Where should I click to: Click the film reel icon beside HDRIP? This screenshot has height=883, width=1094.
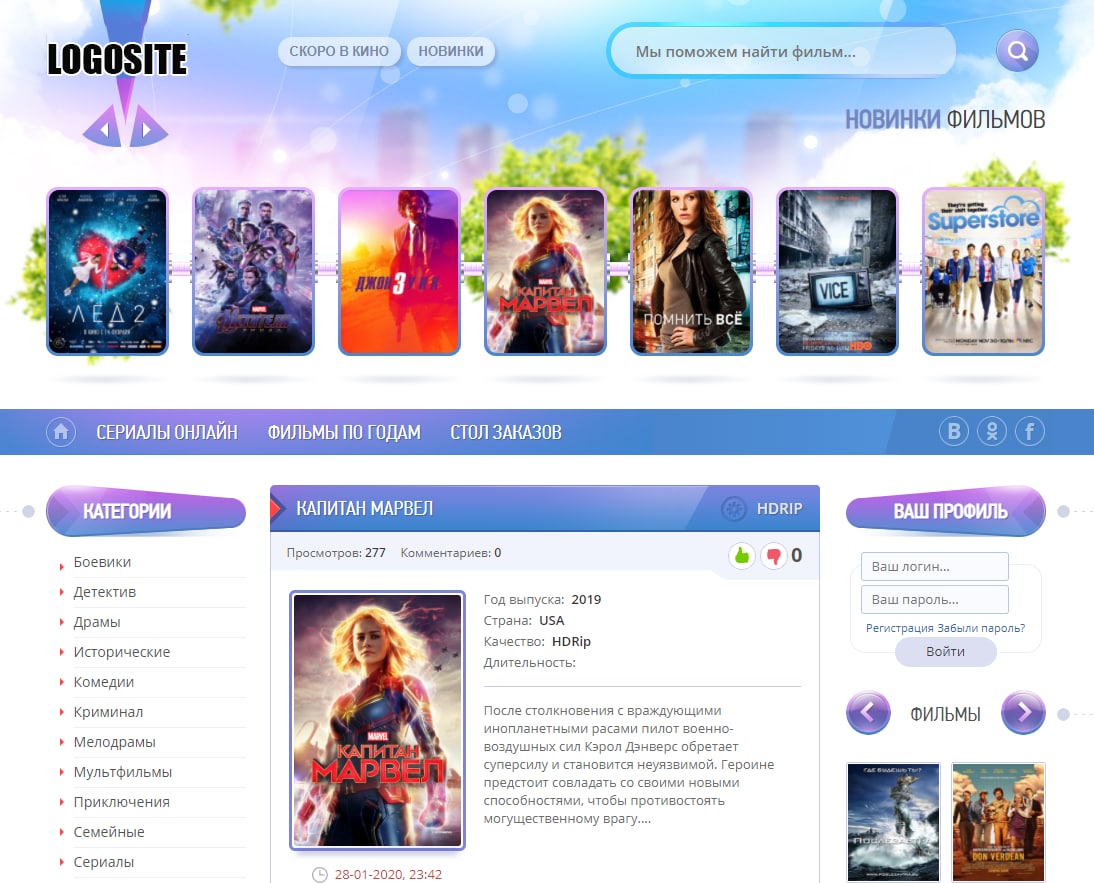733,508
